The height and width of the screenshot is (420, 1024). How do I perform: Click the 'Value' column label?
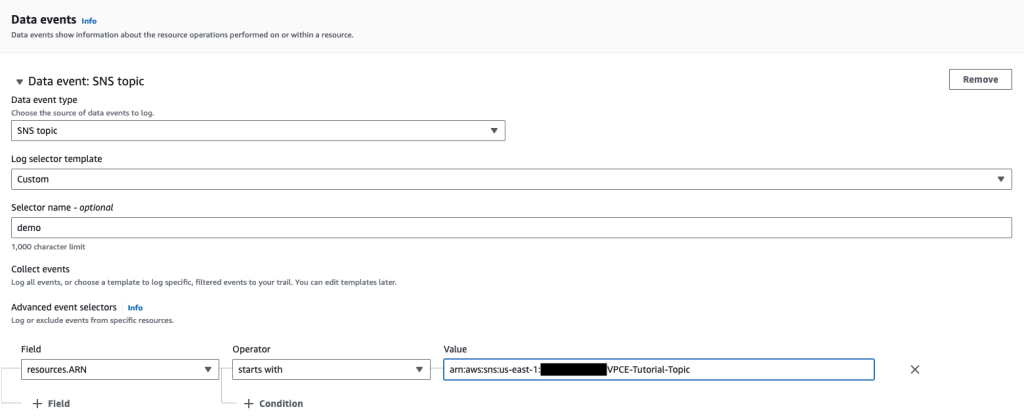click(x=455, y=349)
